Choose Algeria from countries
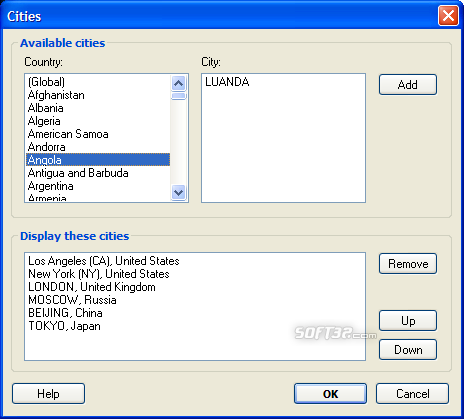Viewport: 464px width, 419px height. point(98,121)
